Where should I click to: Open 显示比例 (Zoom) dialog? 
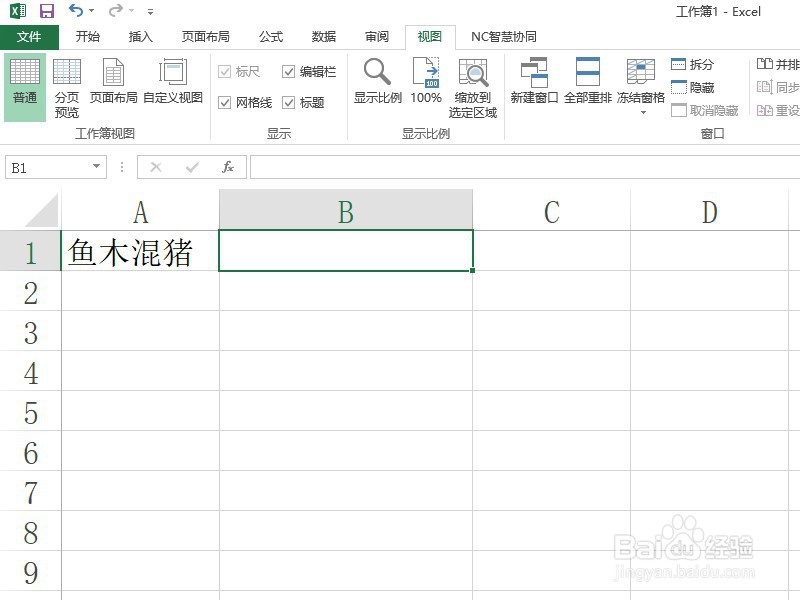click(x=377, y=85)
